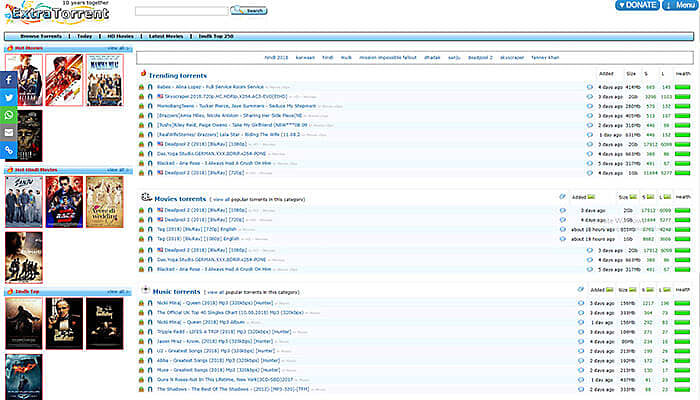Open the Dark Knight poster thumbnail
Image resolution: width=700 pixels, height=400 pixels.
(24, 377)
